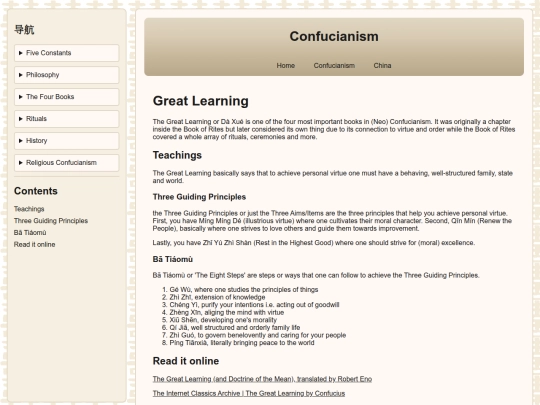Expand Religious Confucianism in sidebar

click(x=66, y=163)
